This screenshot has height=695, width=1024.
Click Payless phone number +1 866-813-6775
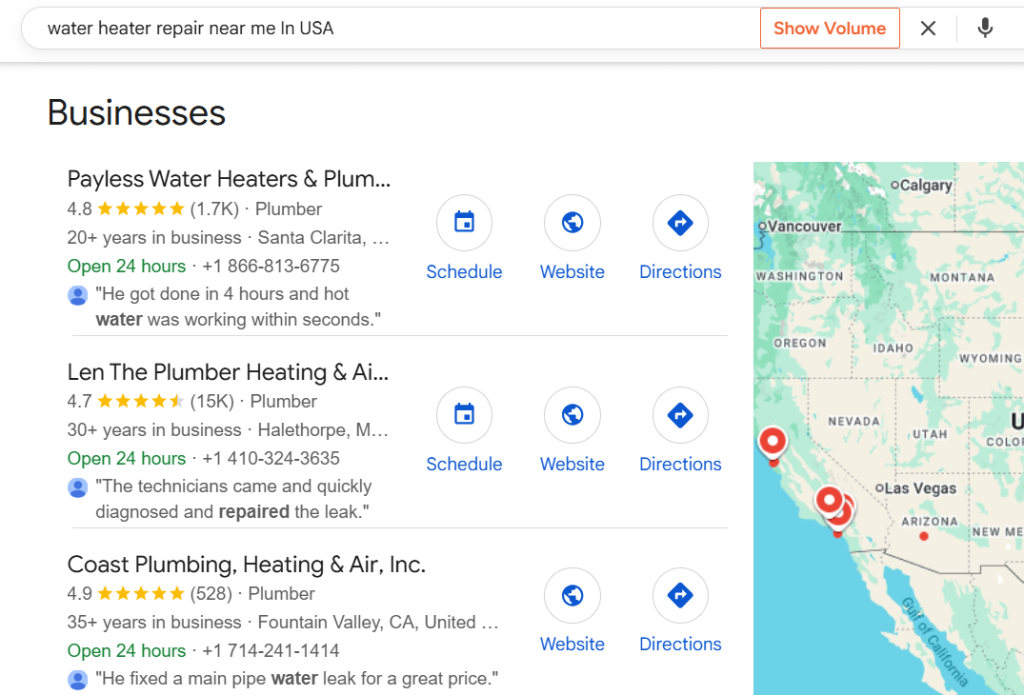pyautogui.click(x=271, y=266)
